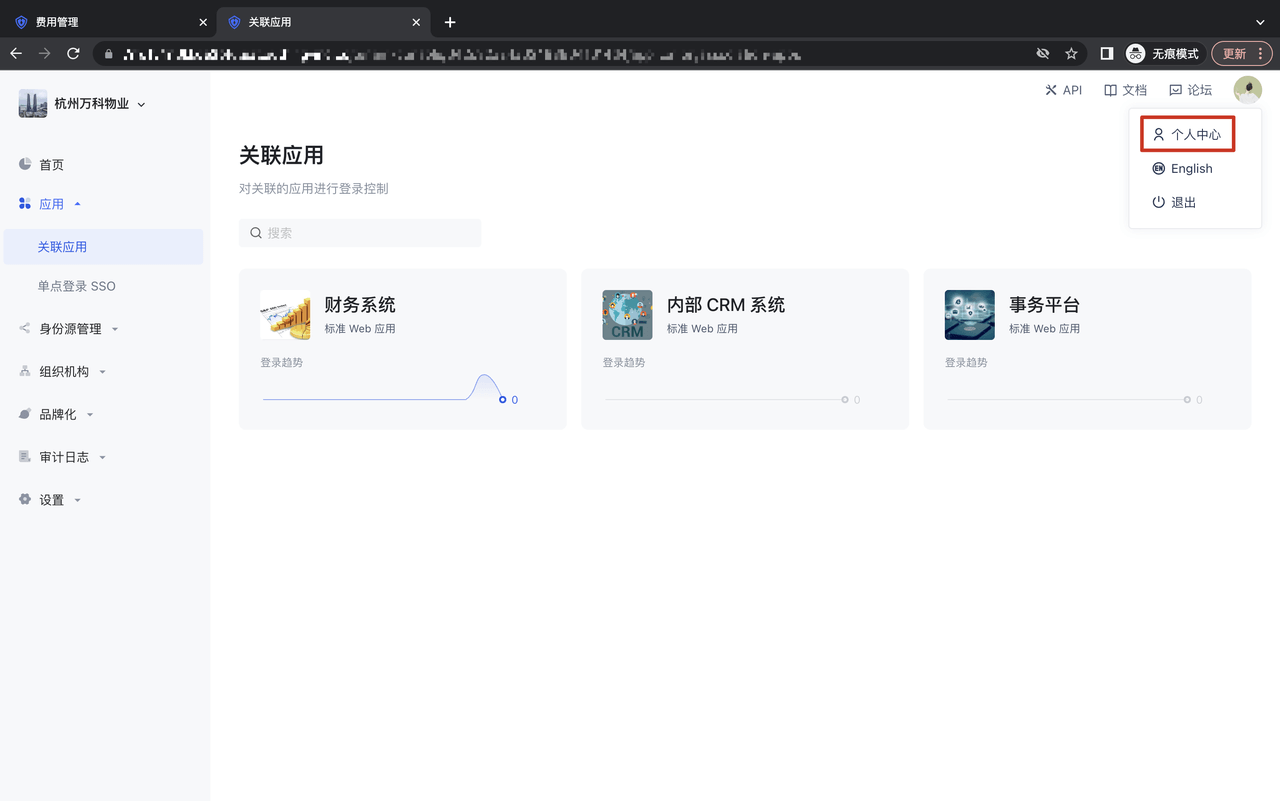
Task: Open 单点登录 SSO in sidebar
Action: pyautogui.click(x=77, y=286)
